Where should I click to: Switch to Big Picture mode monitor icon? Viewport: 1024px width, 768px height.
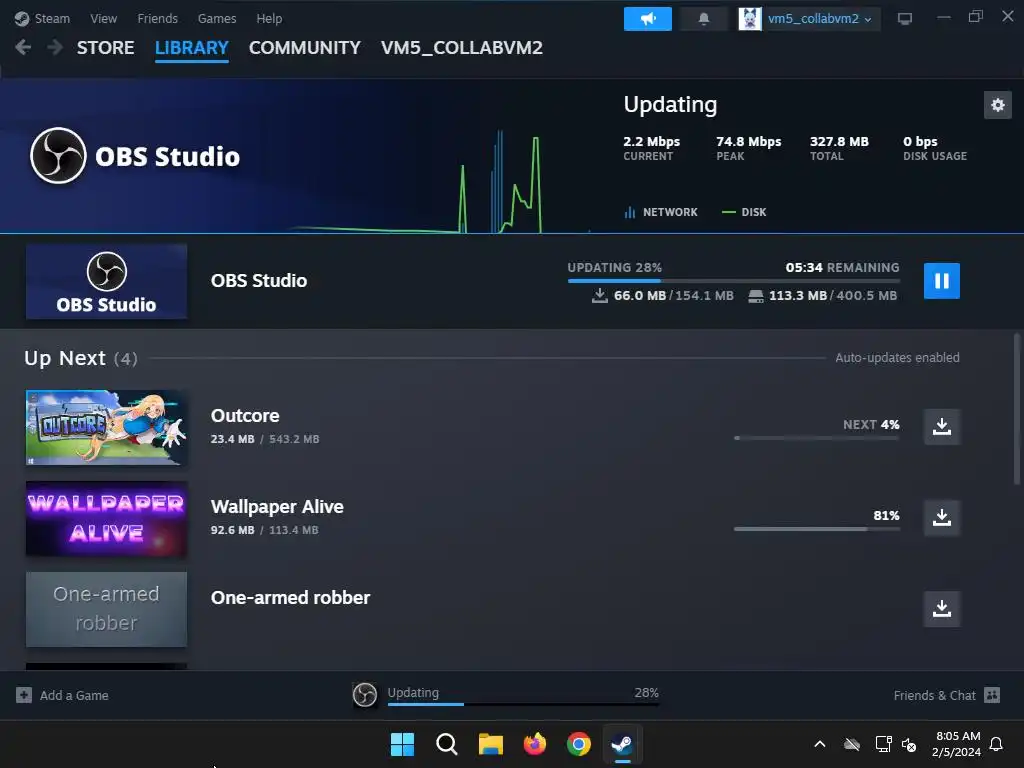pyautogui.click(x=904, y=19)
